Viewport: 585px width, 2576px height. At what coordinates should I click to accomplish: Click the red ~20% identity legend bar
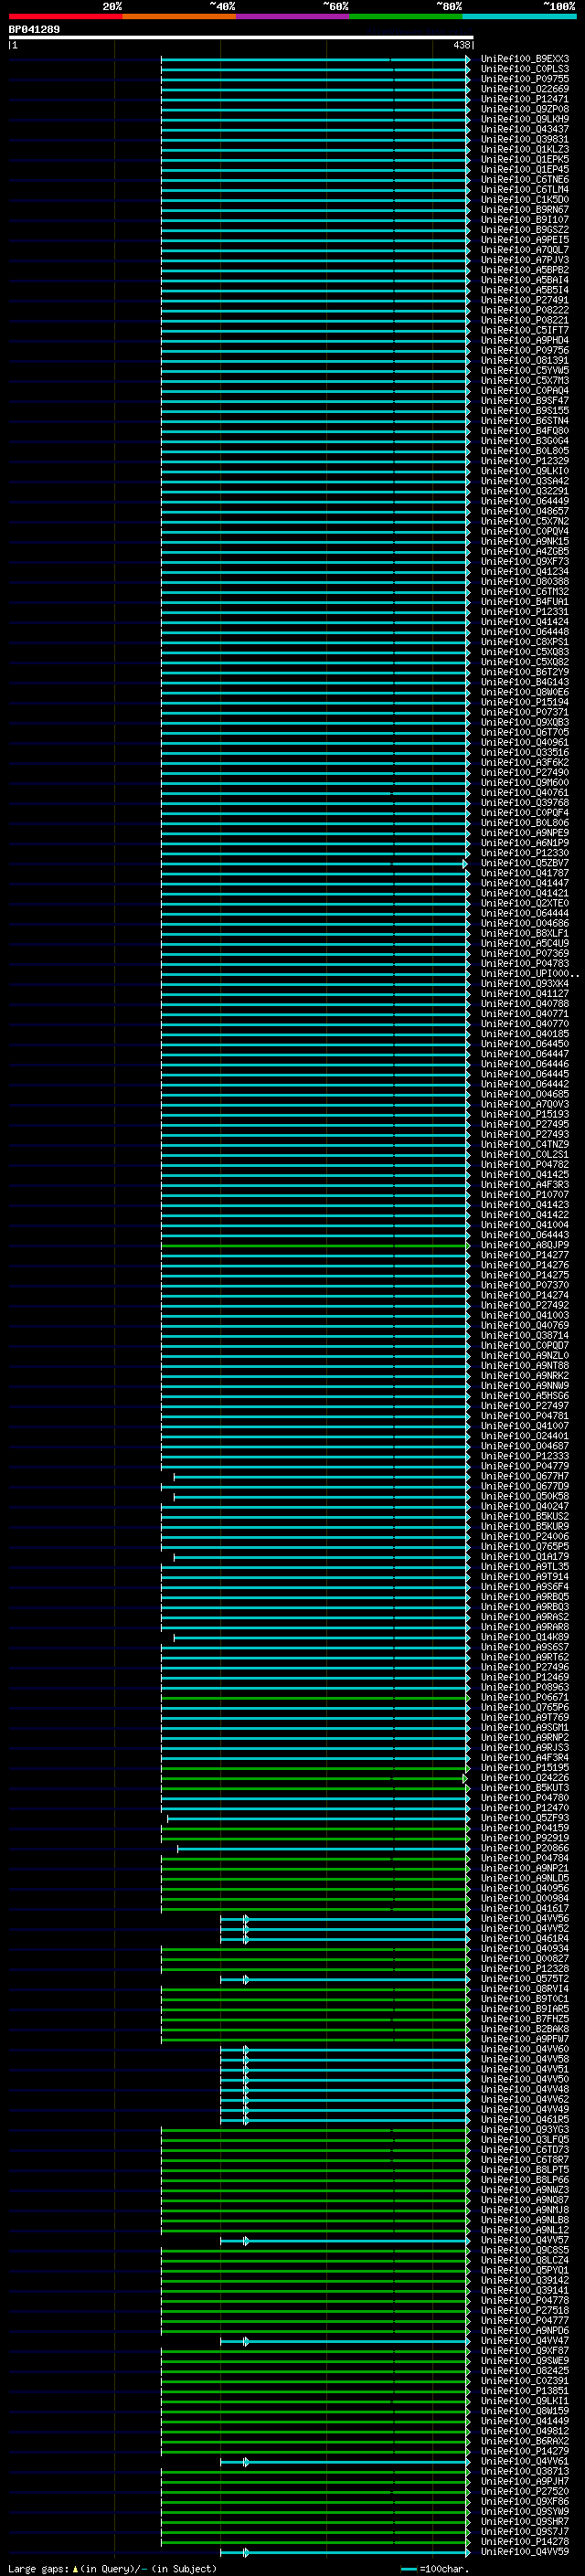[x=66, y=17]
